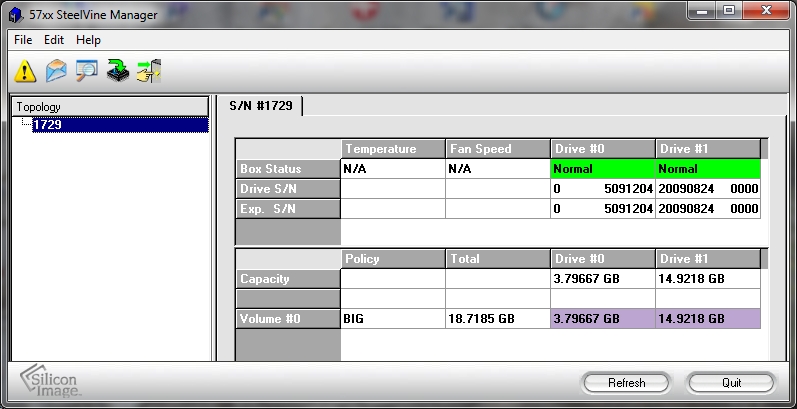Close the SteelVine Manager window

tap(766, 11)
